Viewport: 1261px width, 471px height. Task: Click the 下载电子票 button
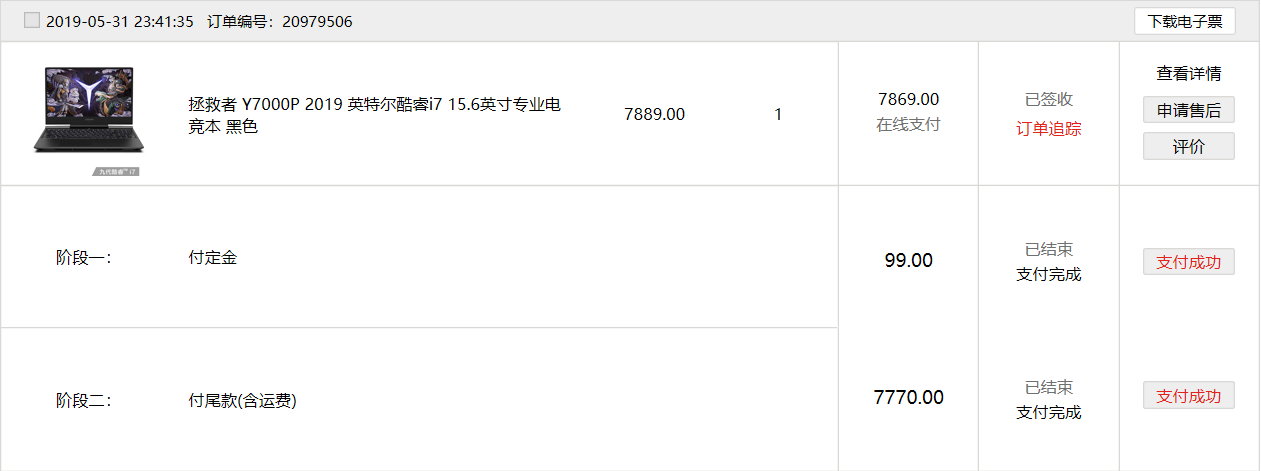click(1184, 21)
